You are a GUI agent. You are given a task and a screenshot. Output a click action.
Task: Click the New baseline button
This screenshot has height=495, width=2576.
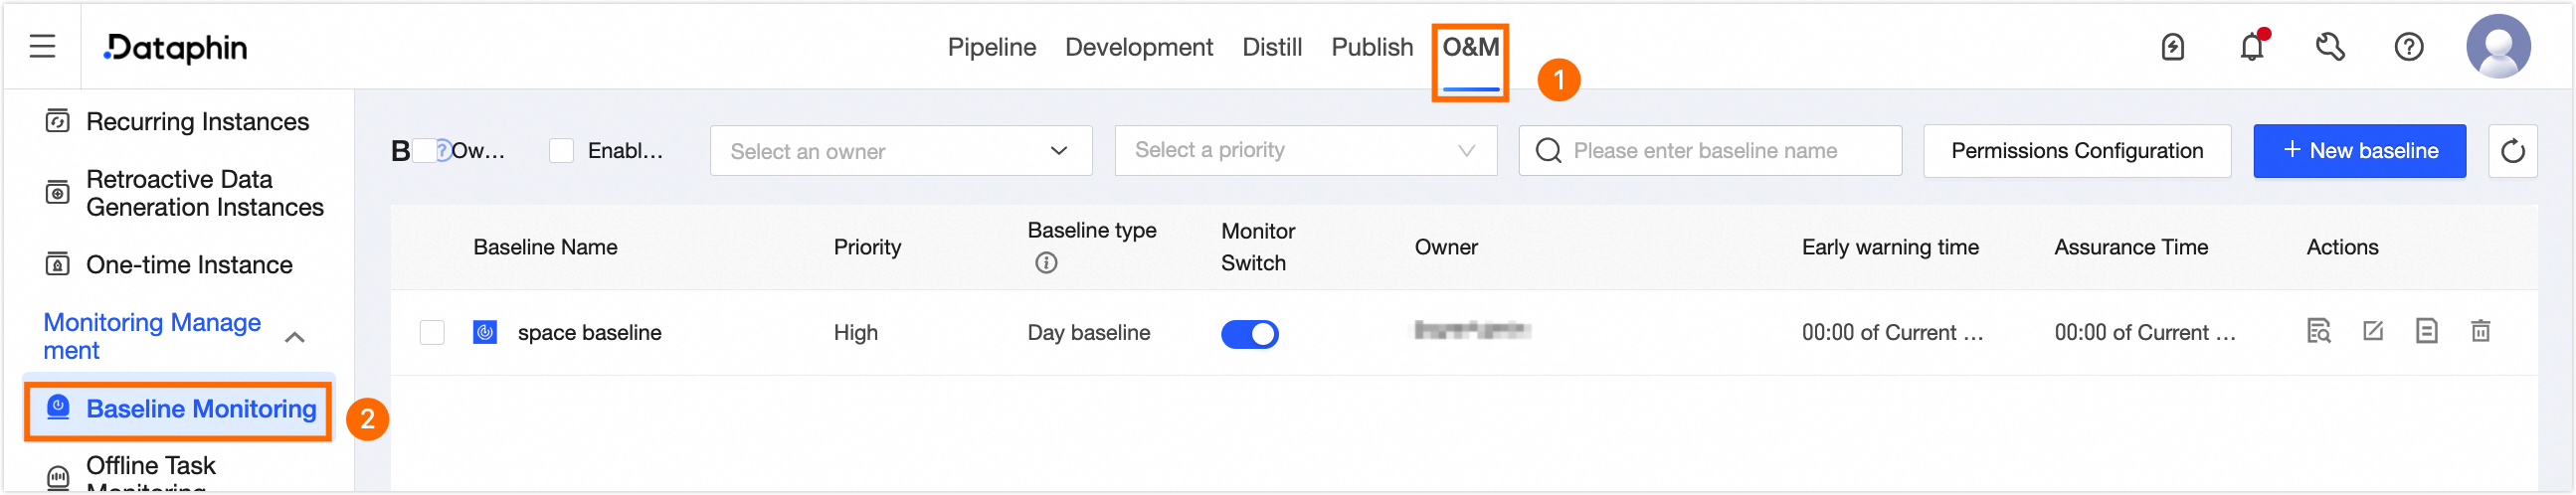click(2359, 151)
